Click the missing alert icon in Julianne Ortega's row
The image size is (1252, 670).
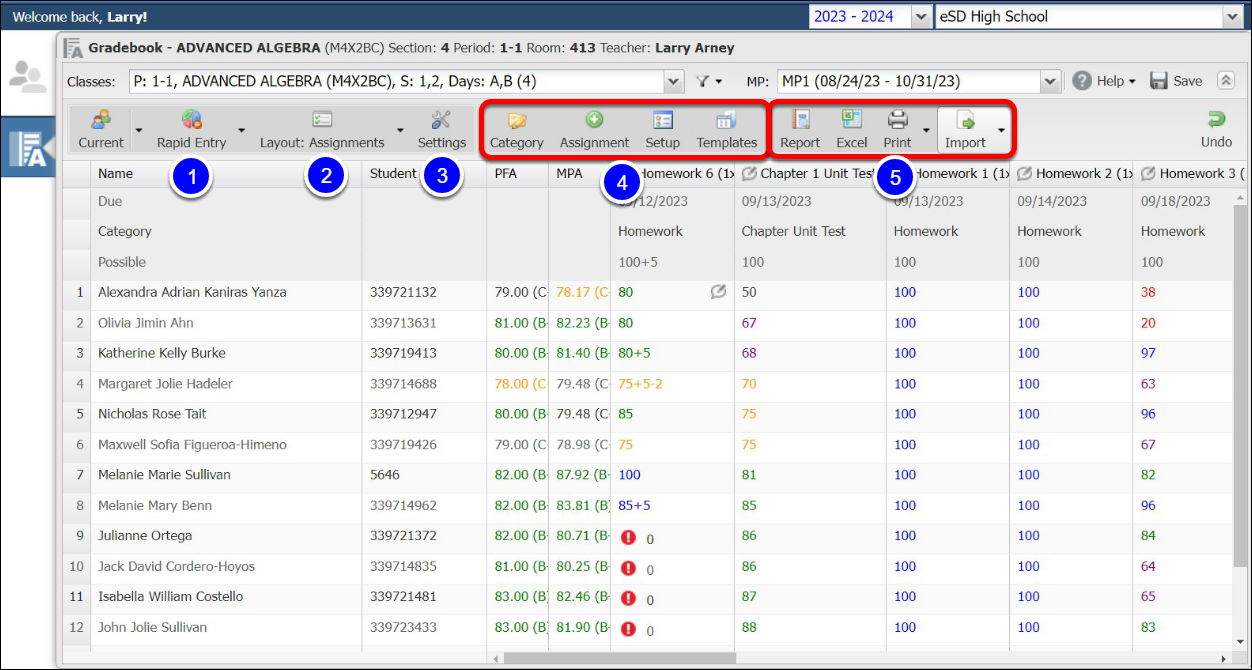(x=628, y=537)
